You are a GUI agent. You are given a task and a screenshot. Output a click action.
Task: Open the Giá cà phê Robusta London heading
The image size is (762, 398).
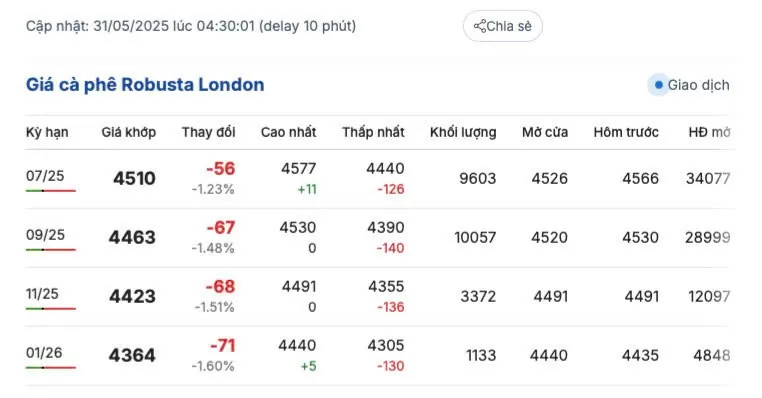click(x=145, y=85)
